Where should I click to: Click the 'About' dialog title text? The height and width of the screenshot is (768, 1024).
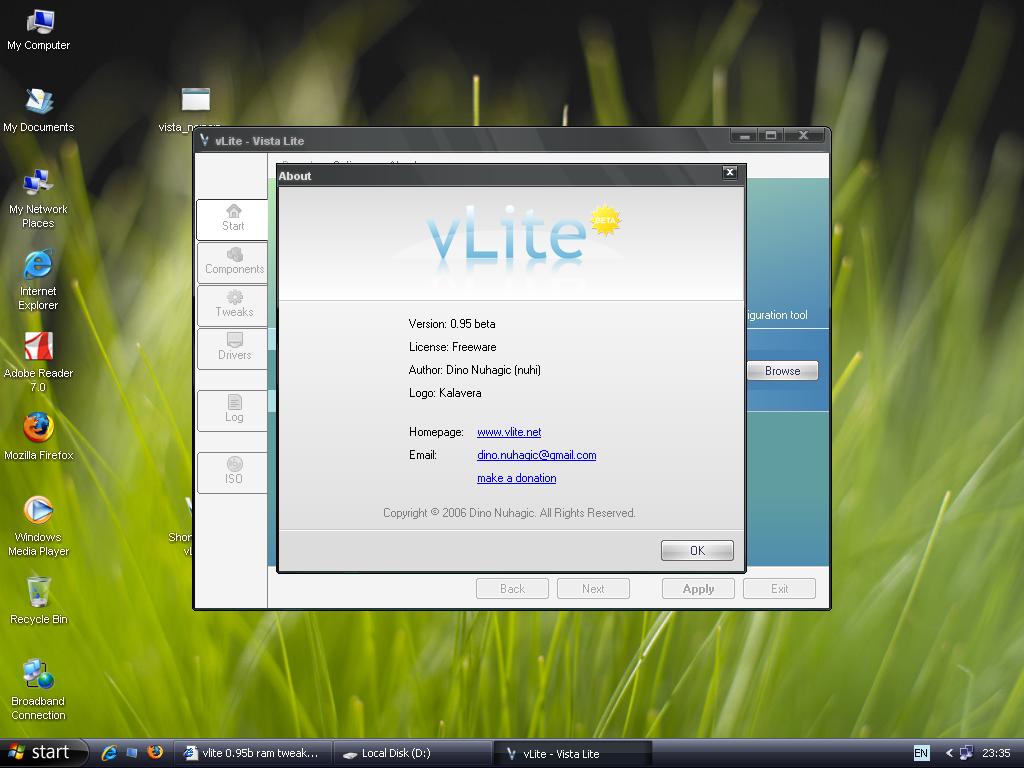click(x=295, y=176)
